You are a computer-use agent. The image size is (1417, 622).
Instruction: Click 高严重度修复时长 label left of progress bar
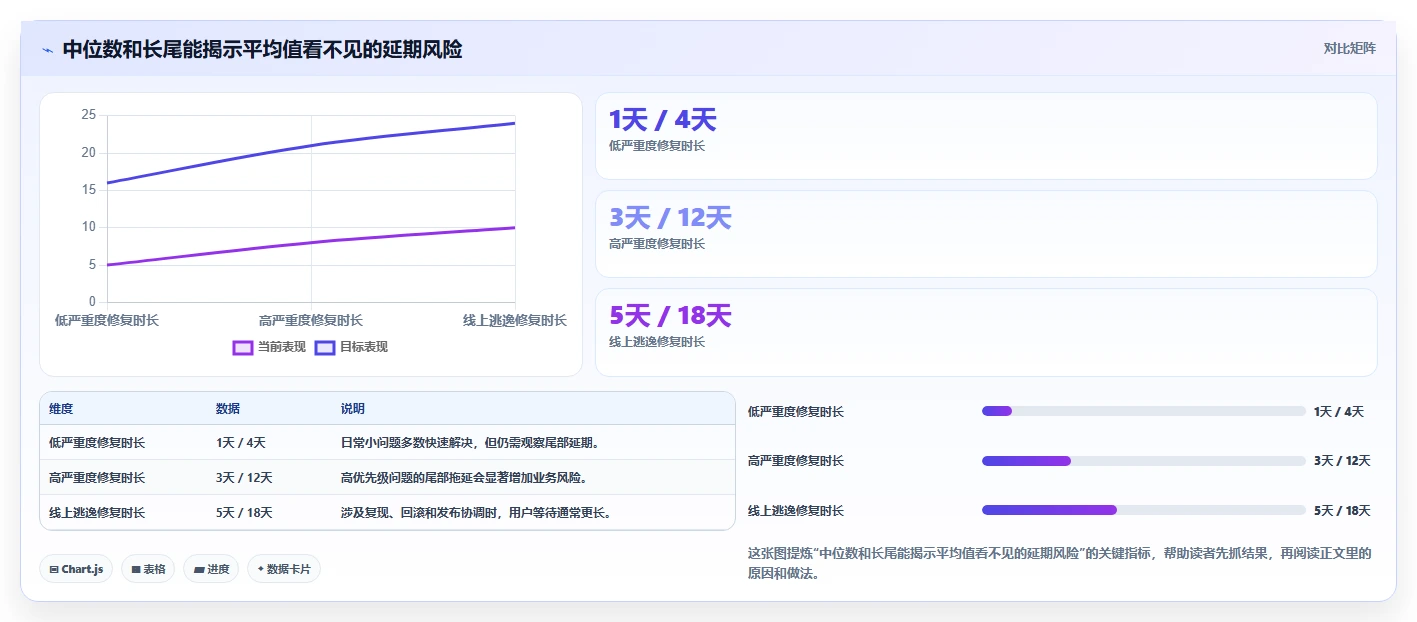point(796,461)
